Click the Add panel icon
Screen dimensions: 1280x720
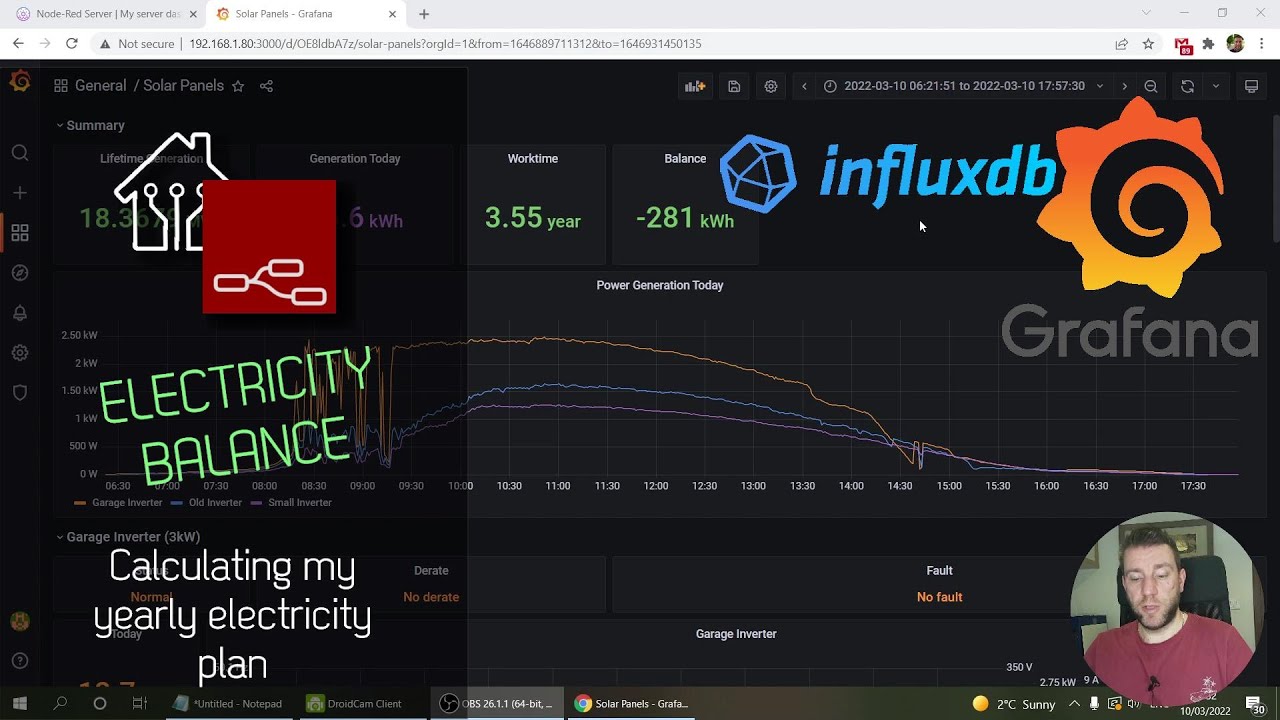pos(695,86)
